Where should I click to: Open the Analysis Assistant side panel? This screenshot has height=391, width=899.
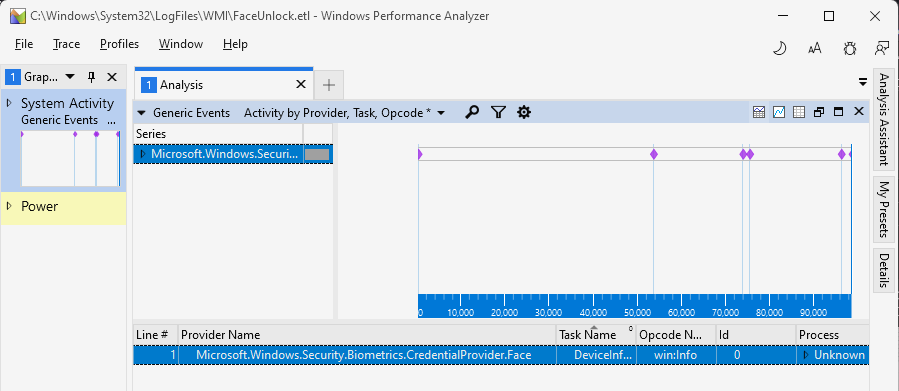point(884,119)
